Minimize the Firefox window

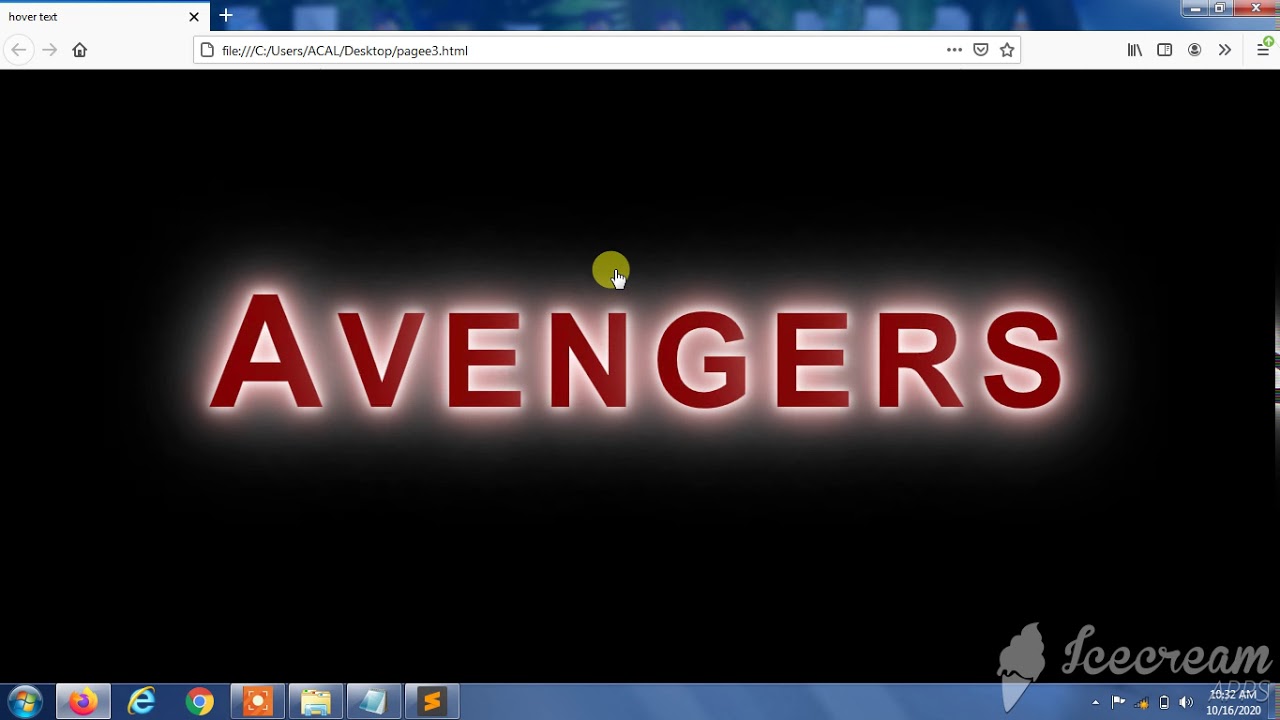1195,8
